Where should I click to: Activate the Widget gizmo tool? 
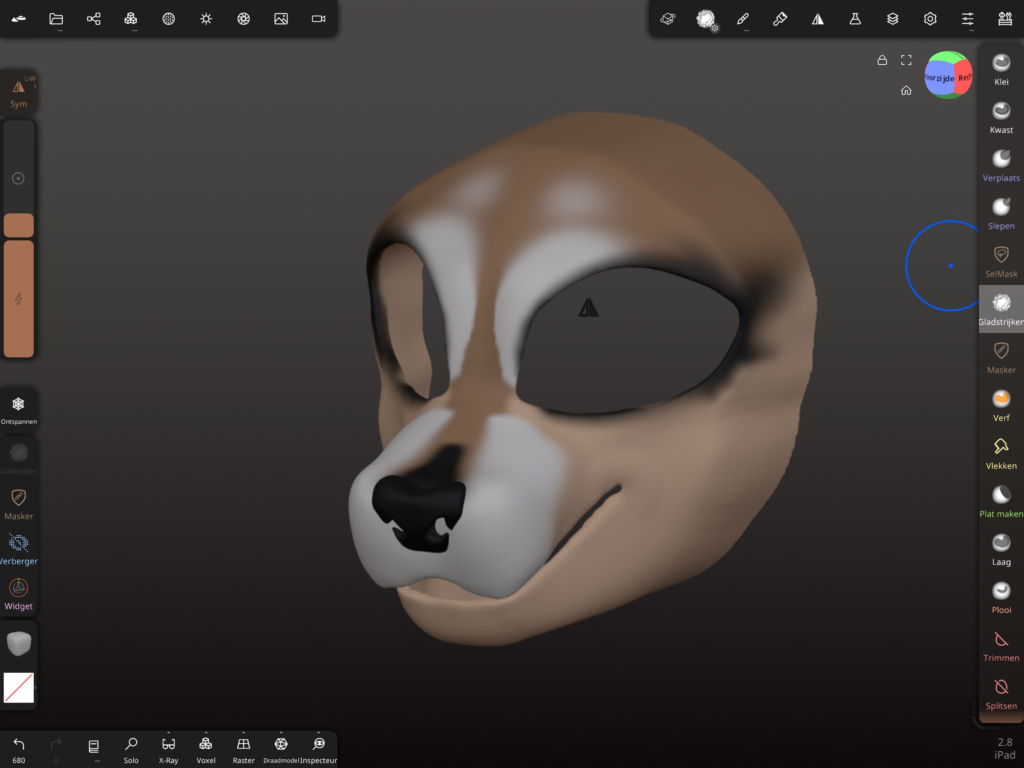pos(18,594)
